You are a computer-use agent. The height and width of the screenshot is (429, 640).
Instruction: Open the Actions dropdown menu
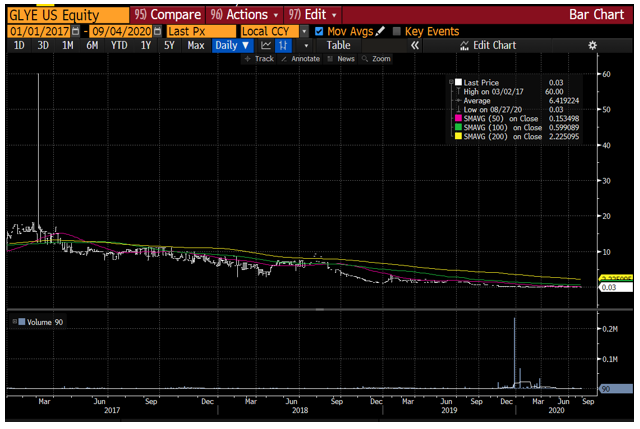pyautogui.click(x=243, y=15)
